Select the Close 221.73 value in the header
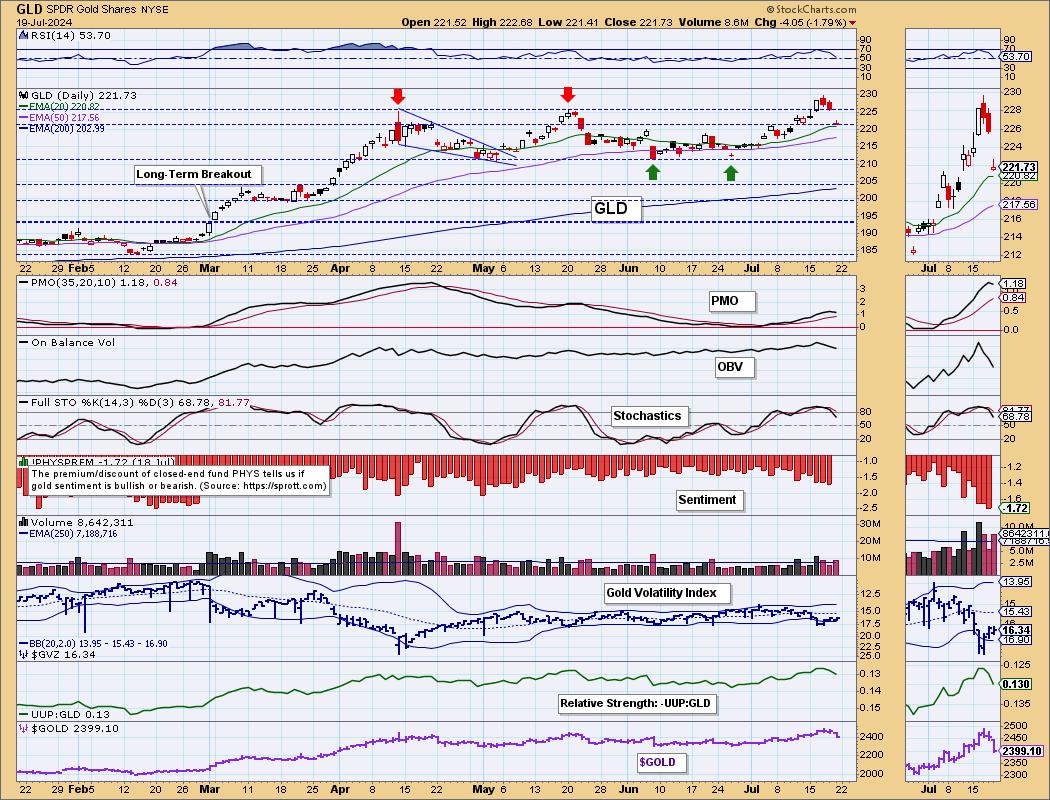The width and height of the screenshot is (1050, 800). [x=638, y=22]
